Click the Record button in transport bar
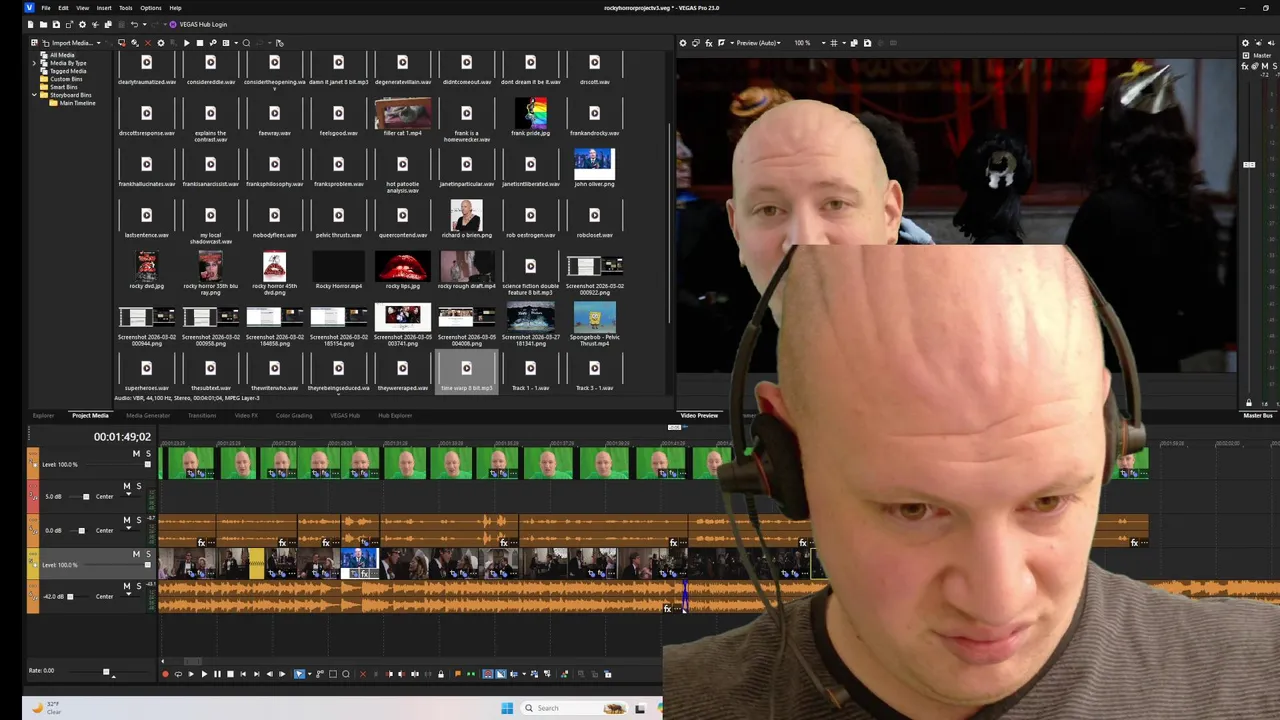Image resolution: width=1280 pixels, height=720 pixels. pos(165,674)
